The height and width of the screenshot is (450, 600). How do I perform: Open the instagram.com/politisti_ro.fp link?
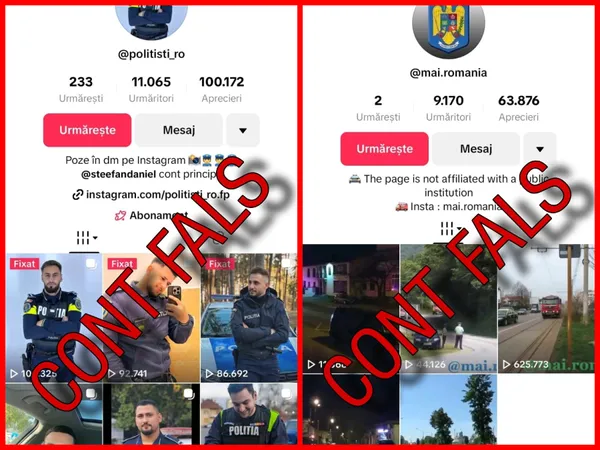click(x=158, y=195)
